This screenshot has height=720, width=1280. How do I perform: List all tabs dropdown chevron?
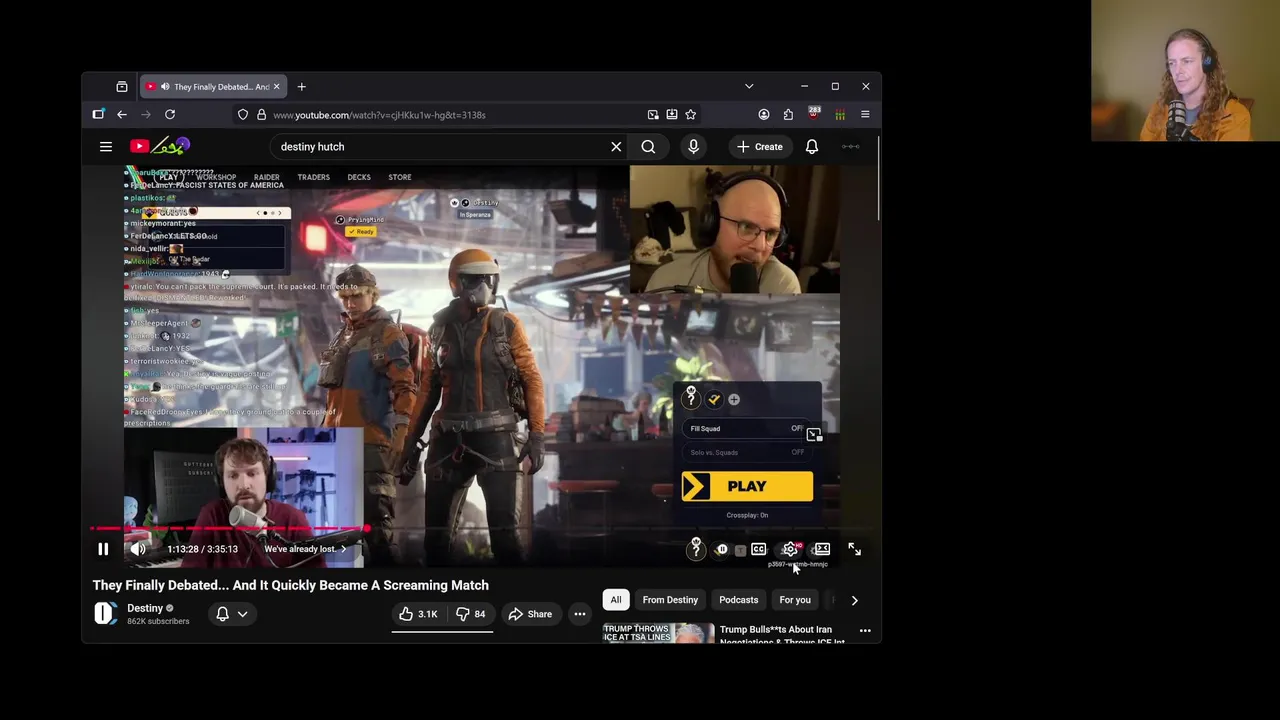(749, 87)
